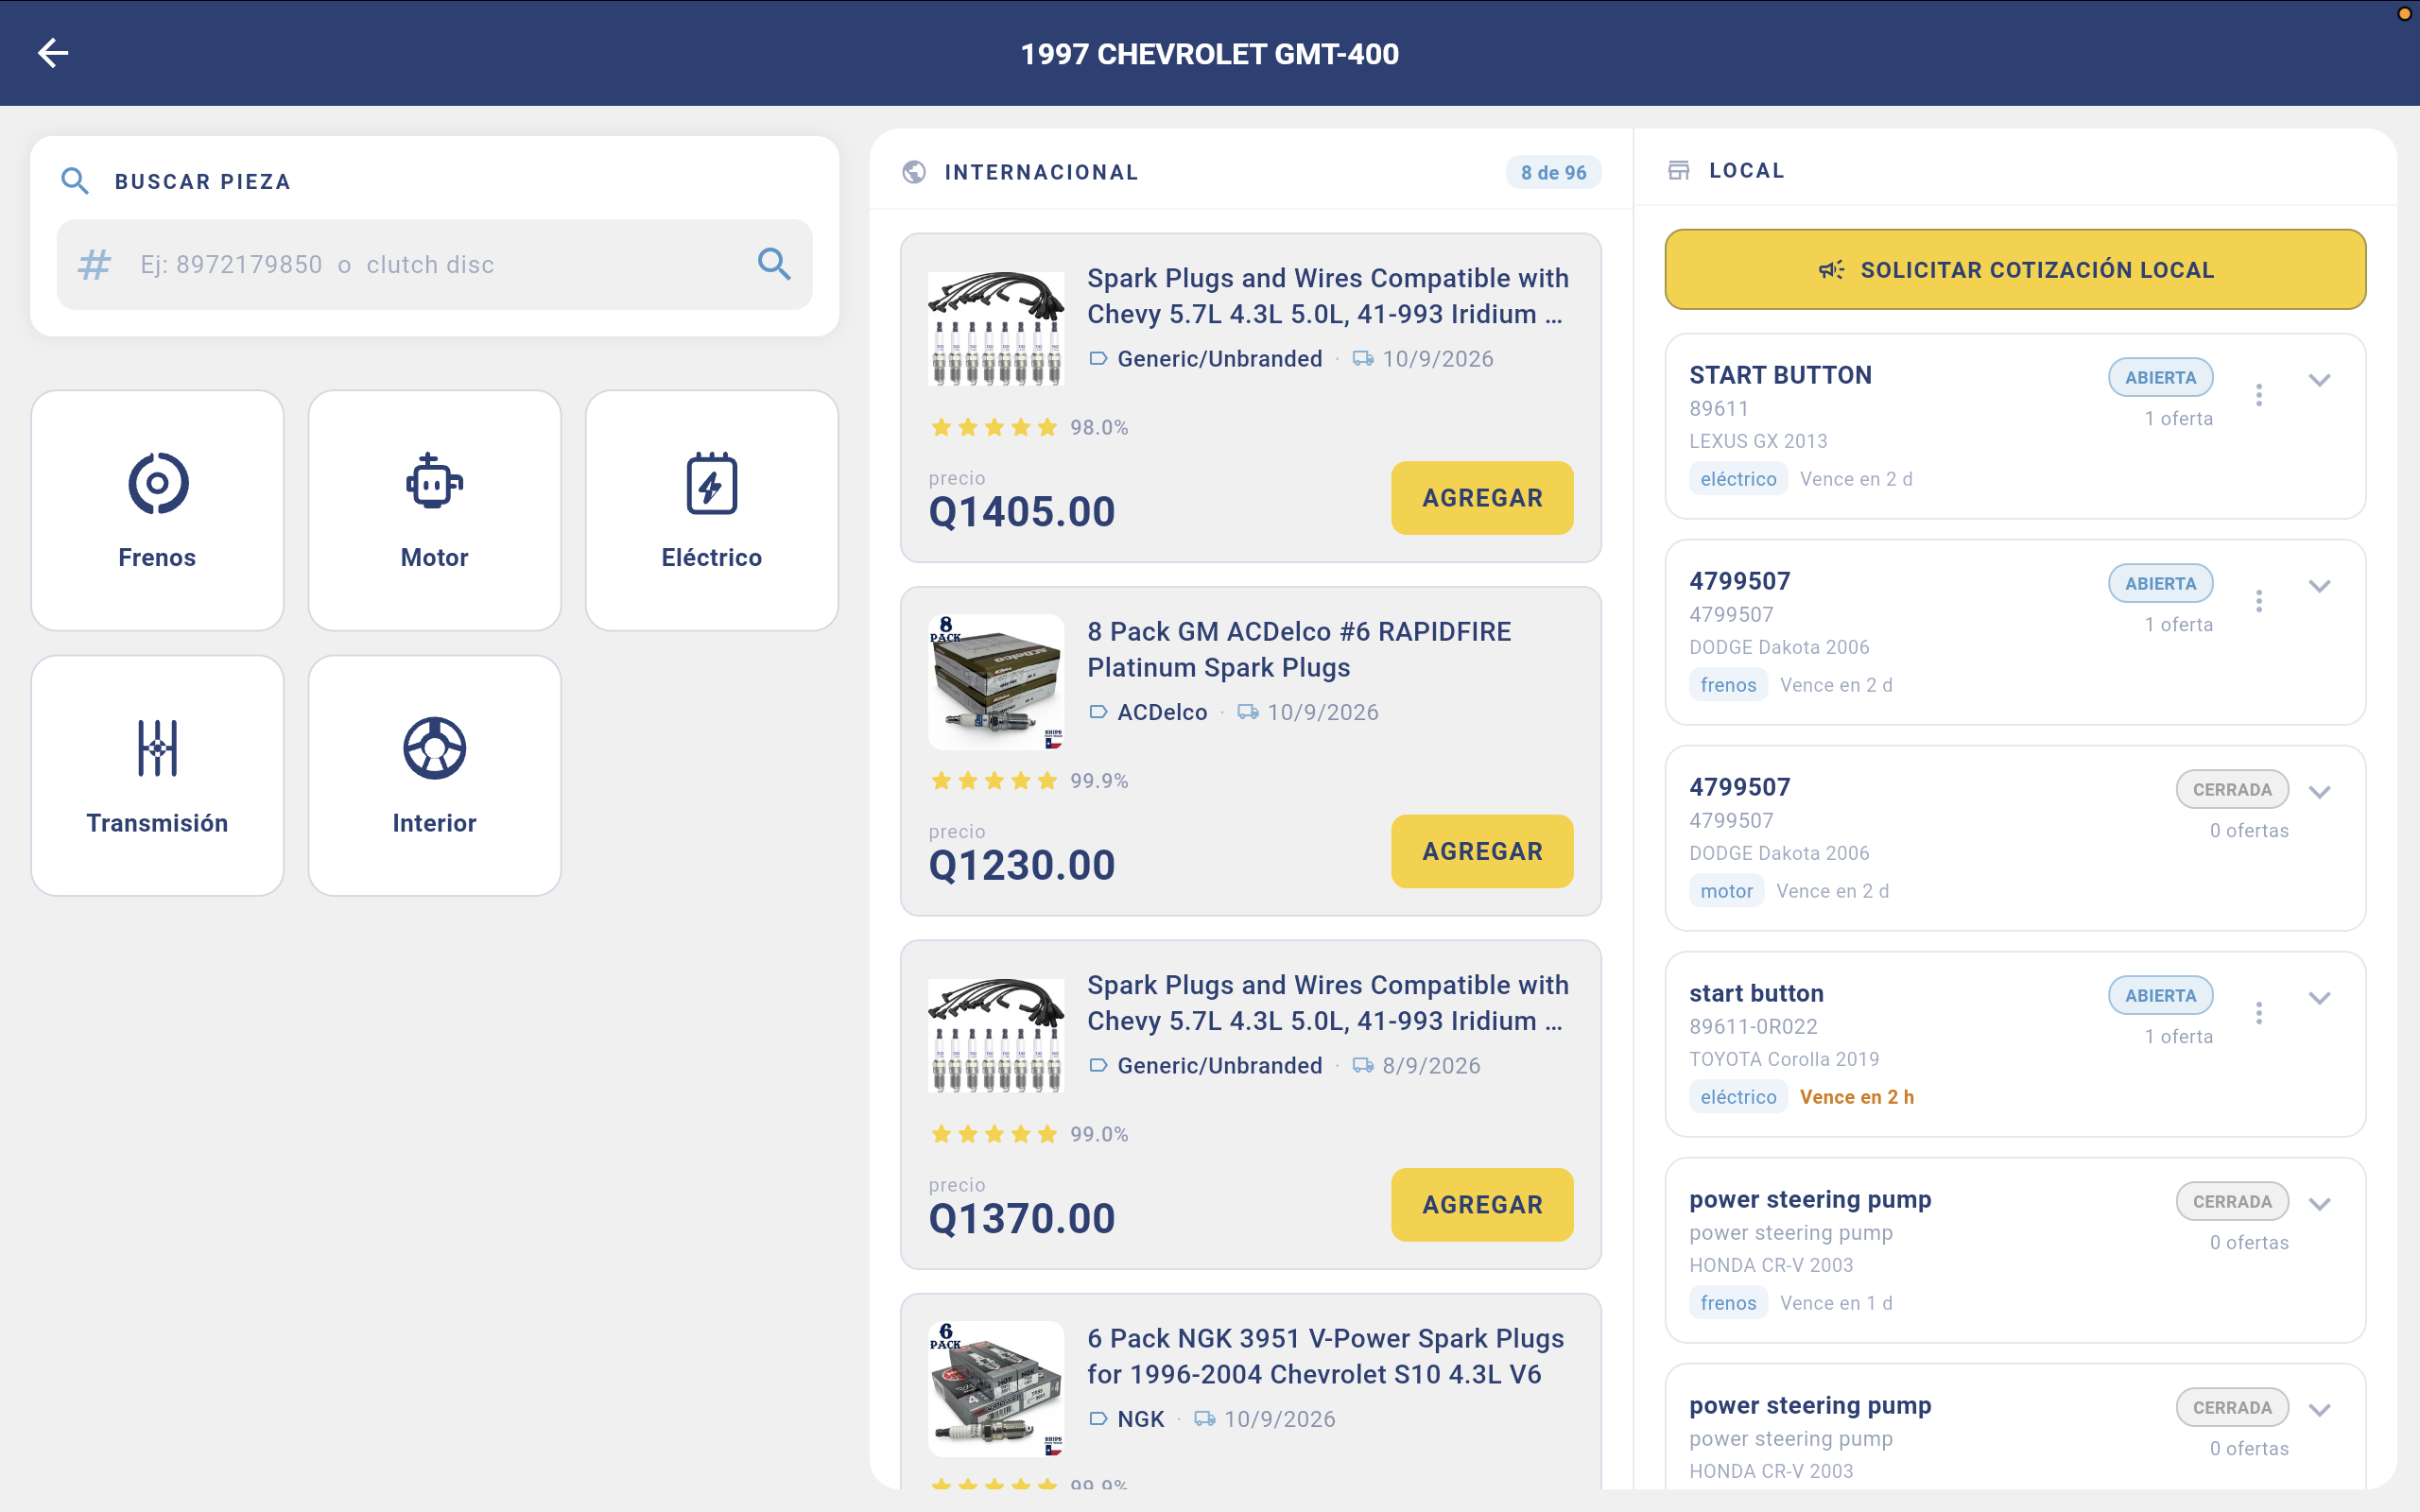Click the ABIERTA badge on START BUTTON

[2160, 378]
